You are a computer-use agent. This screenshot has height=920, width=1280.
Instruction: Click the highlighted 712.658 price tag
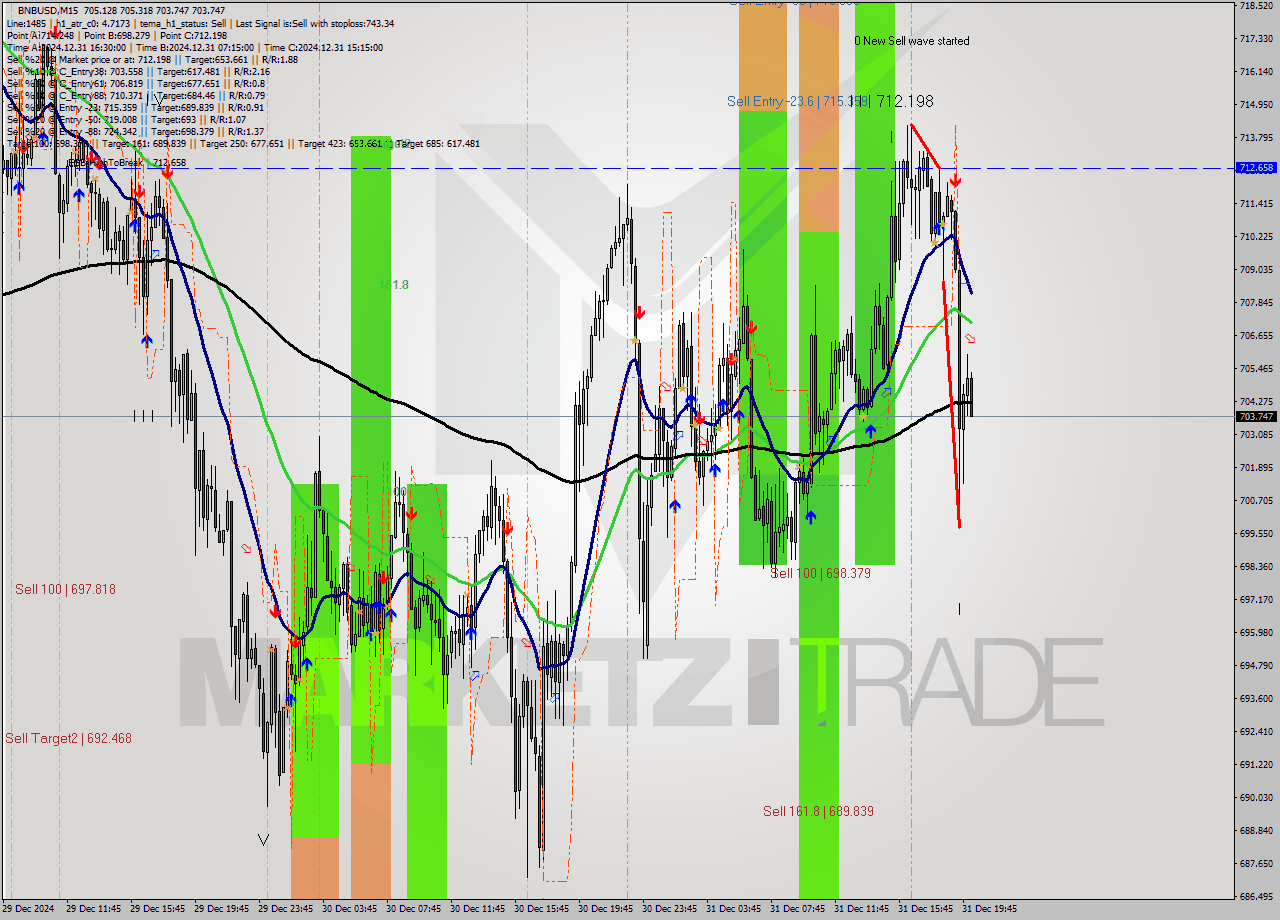(x=1256, y=168)
